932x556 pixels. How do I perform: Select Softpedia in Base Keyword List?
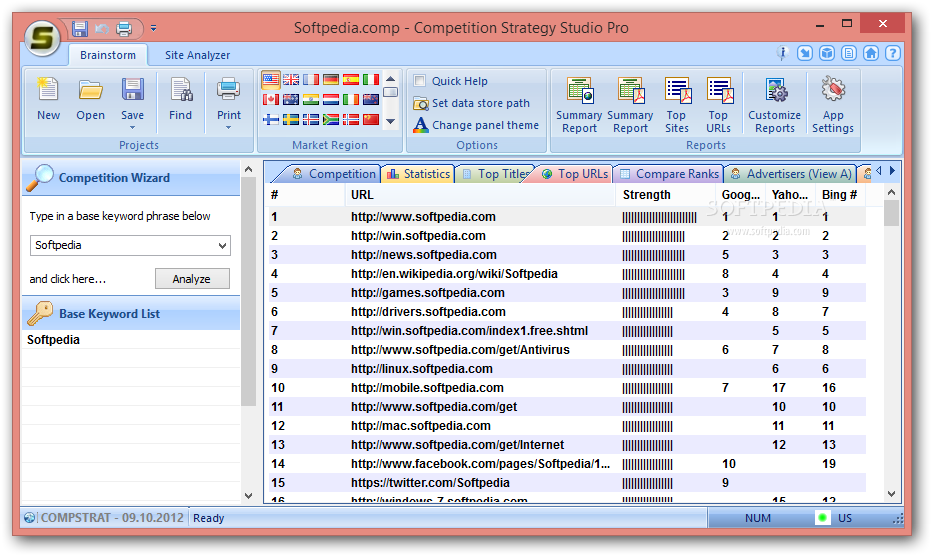pos(131,340)
